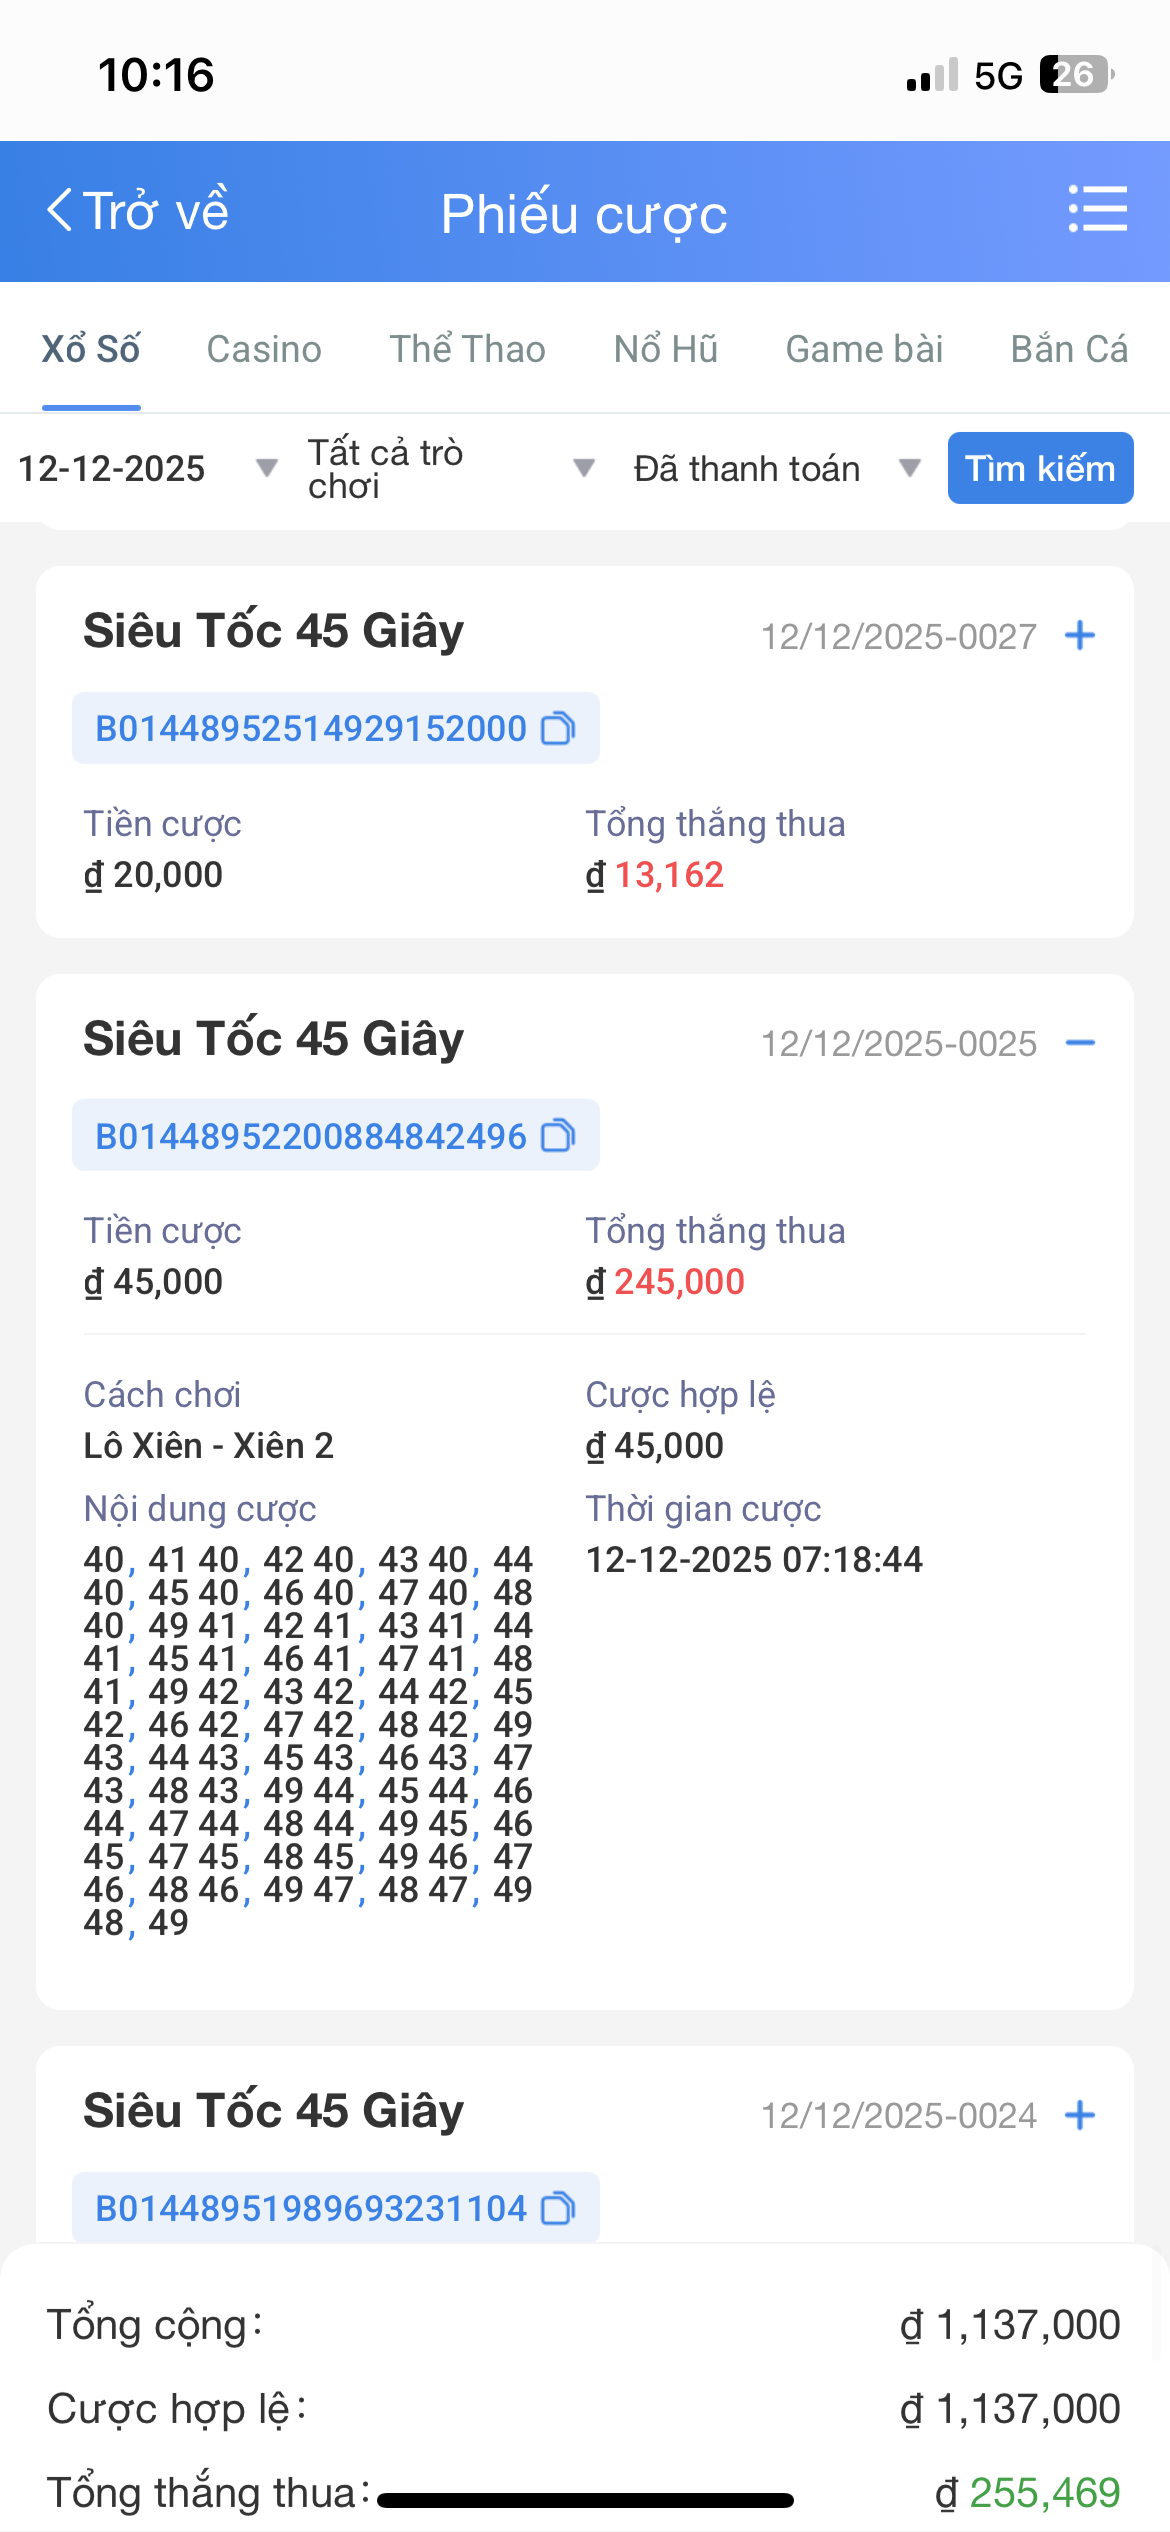Expand ticket 12/12/2025-0027 with plus icon
The width and height of the screenshot is (1170, 2532).
[x=1080, y=636]
